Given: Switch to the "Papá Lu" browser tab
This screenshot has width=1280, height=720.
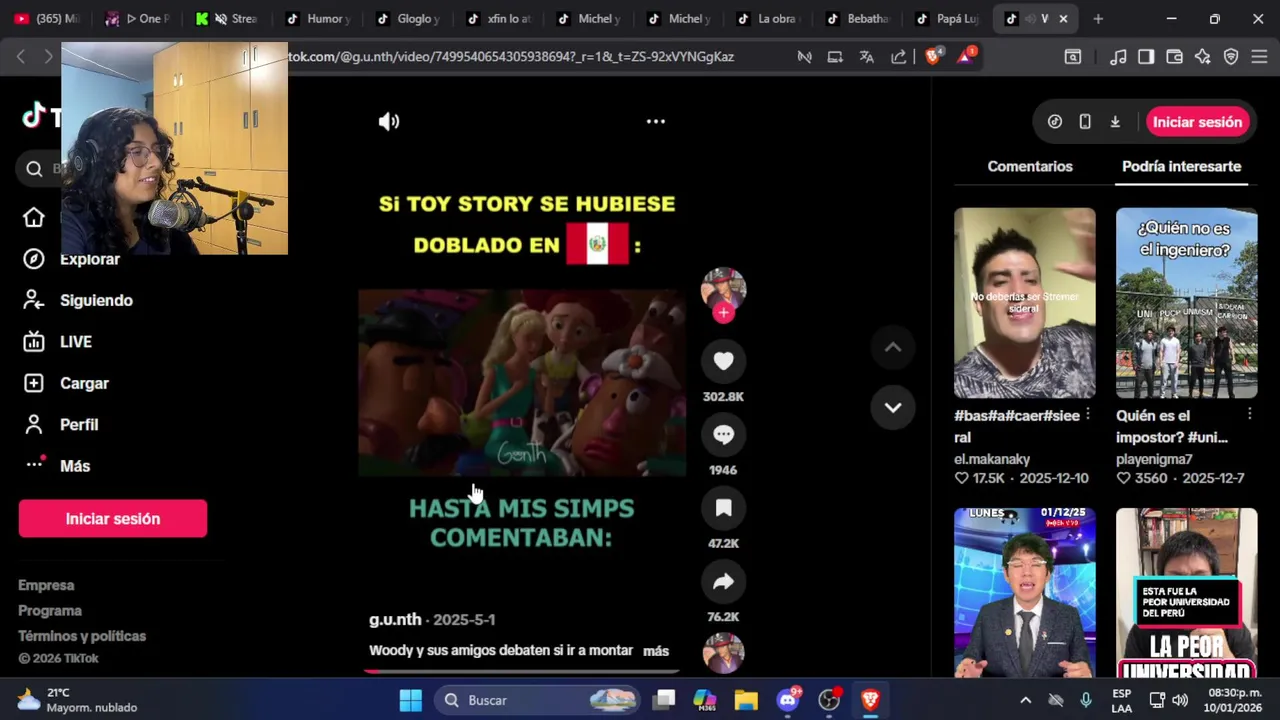Looking at the screenshot, I should click(948, 18).
